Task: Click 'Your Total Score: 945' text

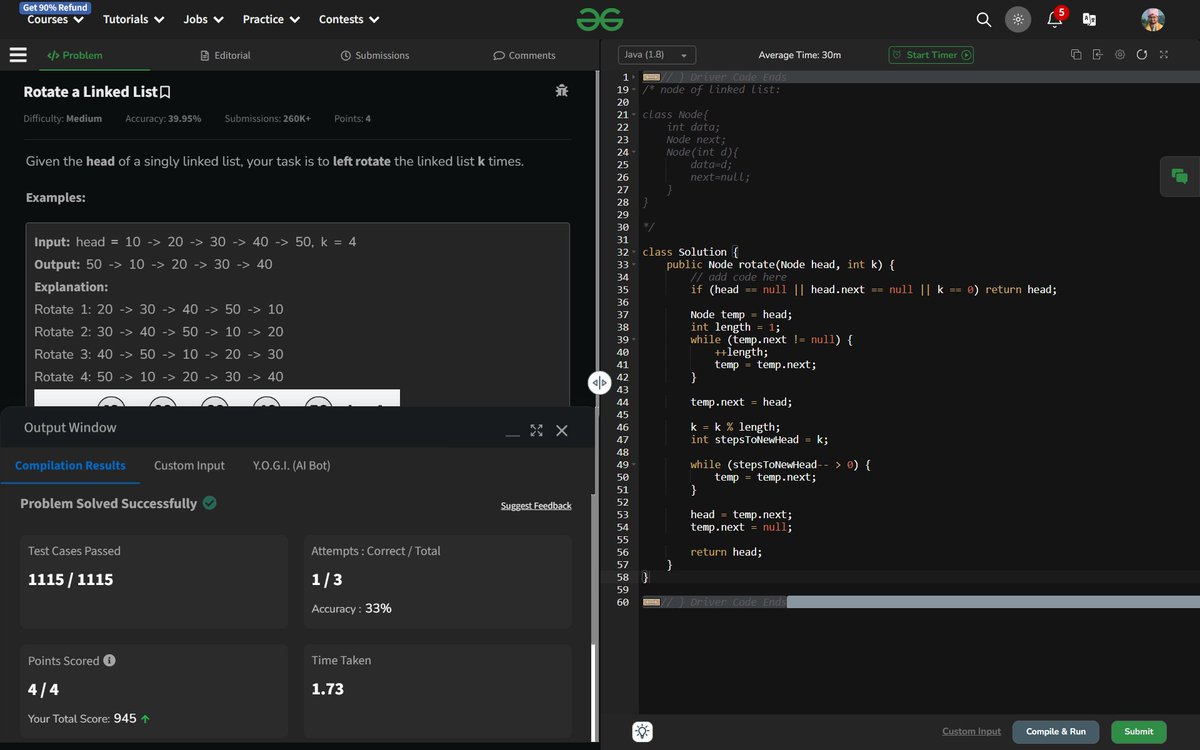Action: coord(89,718)
